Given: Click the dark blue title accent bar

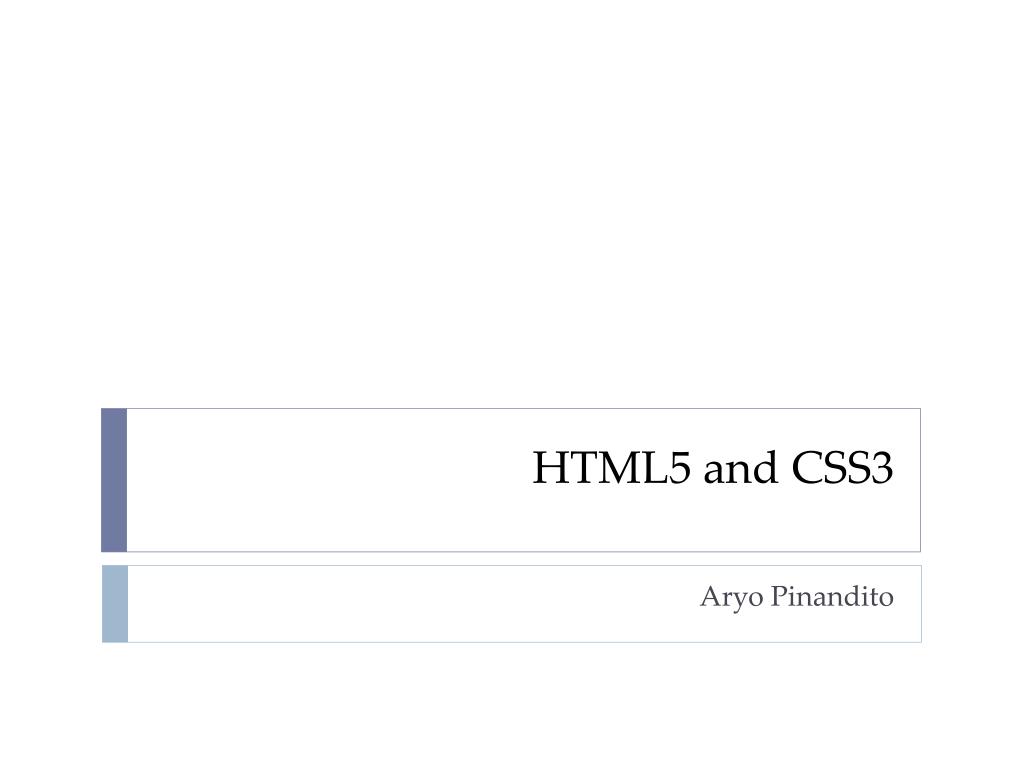Looking at the screenshot, I should pos(114,480).
